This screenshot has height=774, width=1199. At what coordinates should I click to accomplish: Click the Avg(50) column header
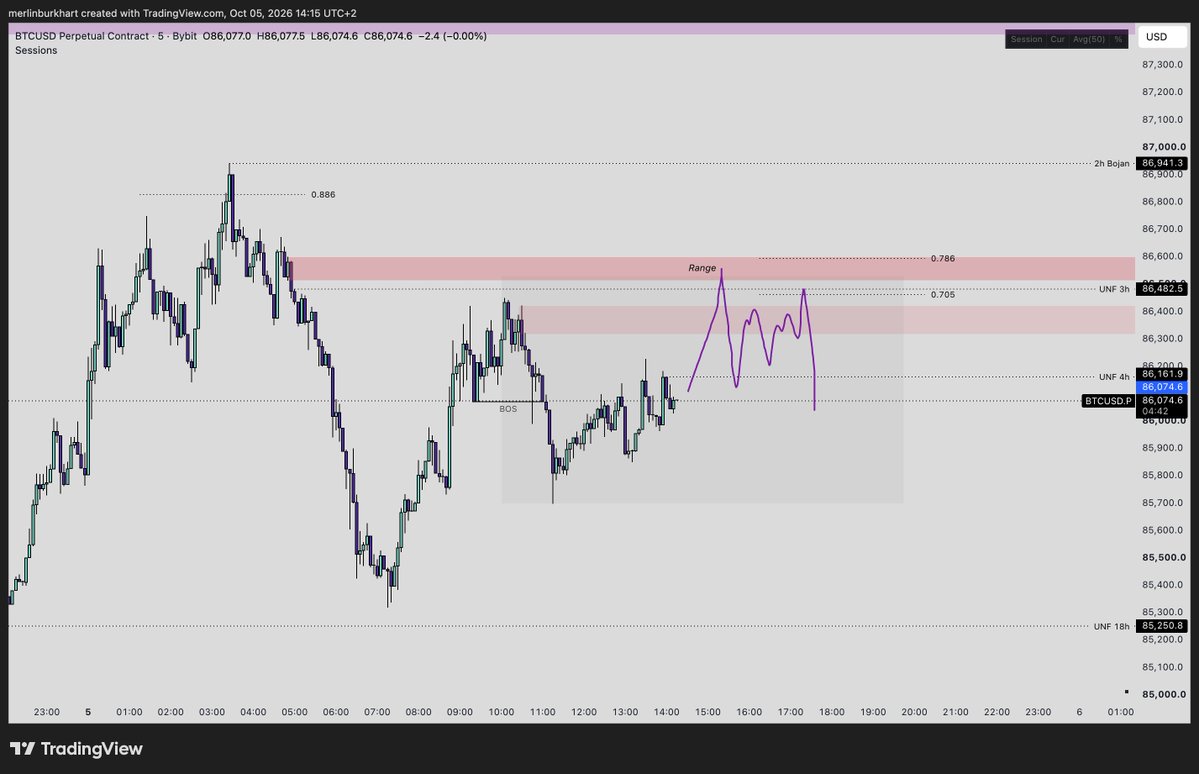pyautogui.click(x=1089, y=39)
